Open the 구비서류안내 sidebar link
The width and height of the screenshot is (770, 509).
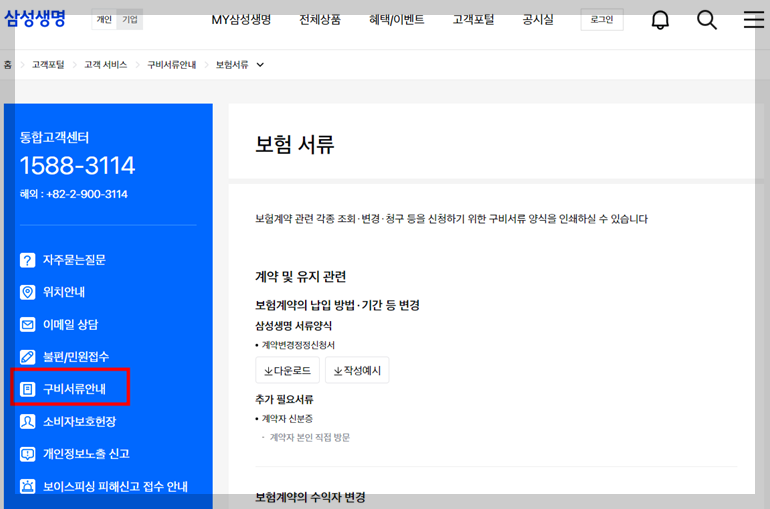(x=74, y=389)
